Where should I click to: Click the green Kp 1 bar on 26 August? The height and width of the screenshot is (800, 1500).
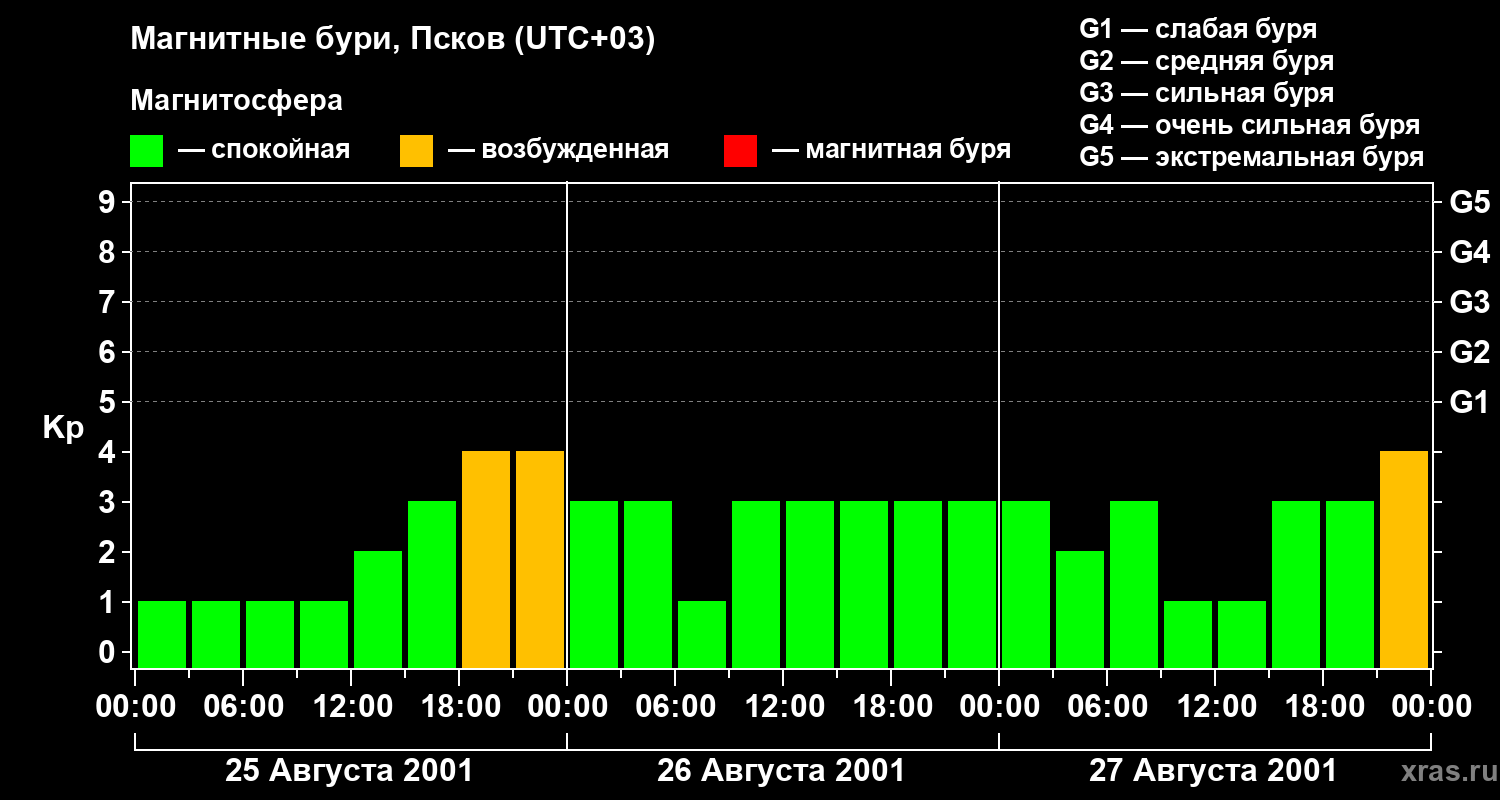702,634
